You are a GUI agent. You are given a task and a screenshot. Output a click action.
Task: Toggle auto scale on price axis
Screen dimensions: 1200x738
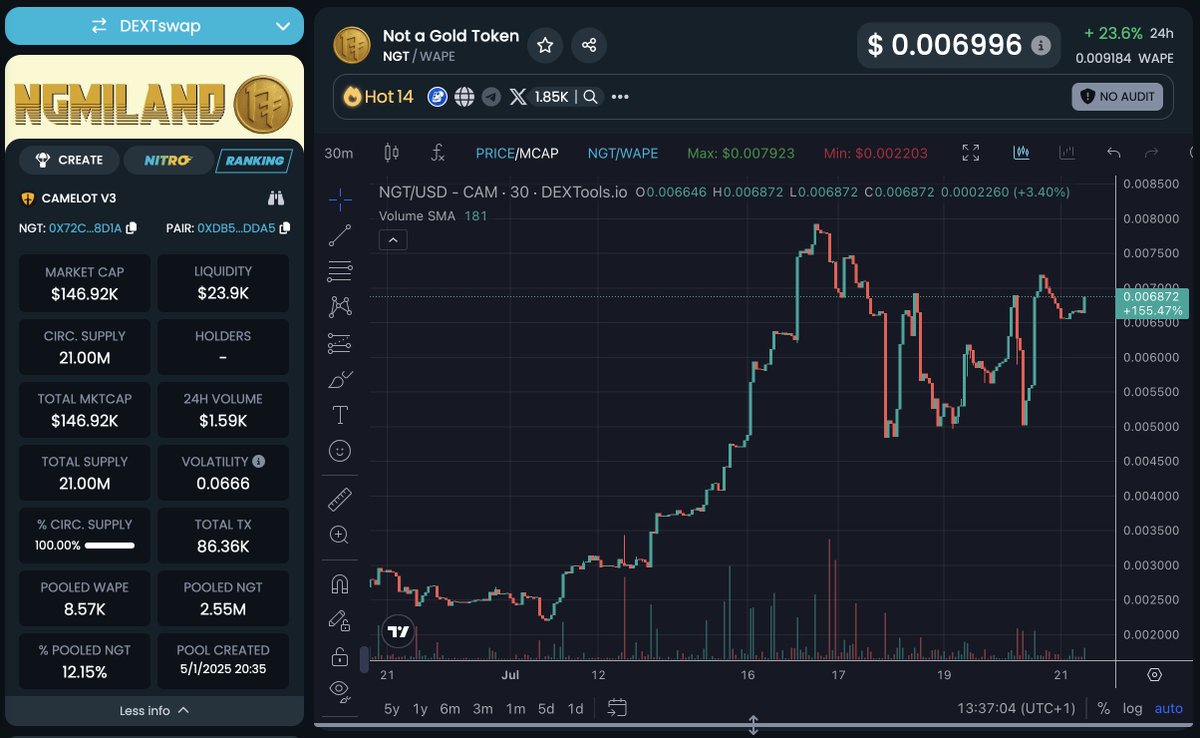tap(1168, 708)
